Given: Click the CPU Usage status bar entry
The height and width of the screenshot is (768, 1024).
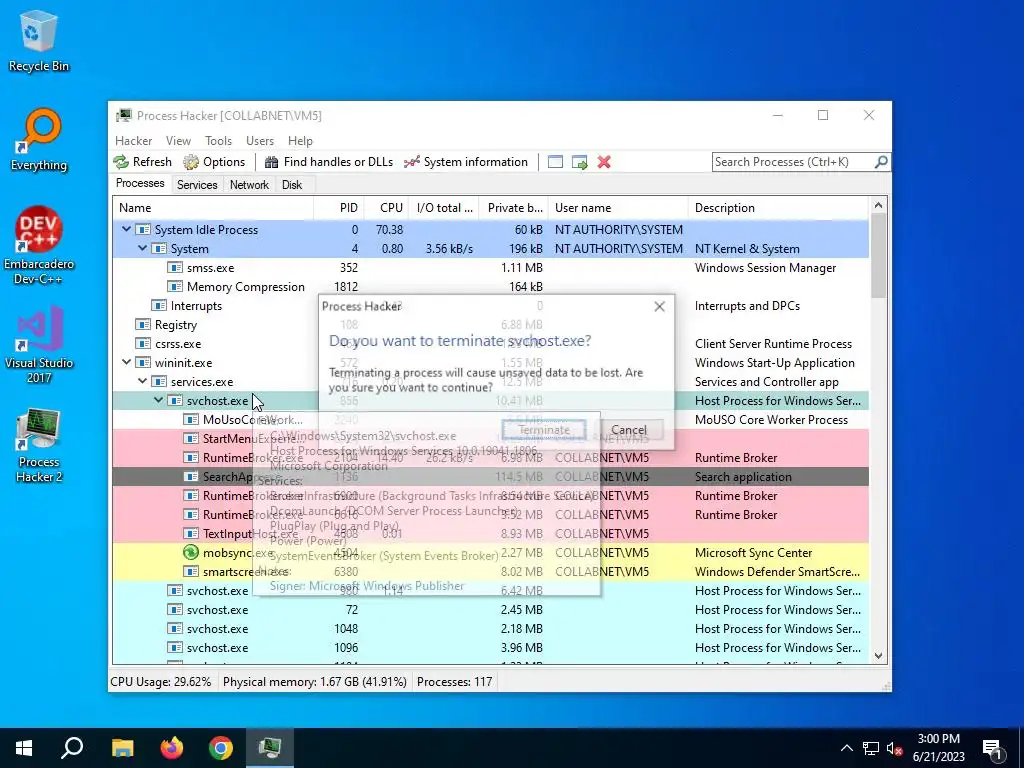Looking at the screenshot, I should click(161, 682).
